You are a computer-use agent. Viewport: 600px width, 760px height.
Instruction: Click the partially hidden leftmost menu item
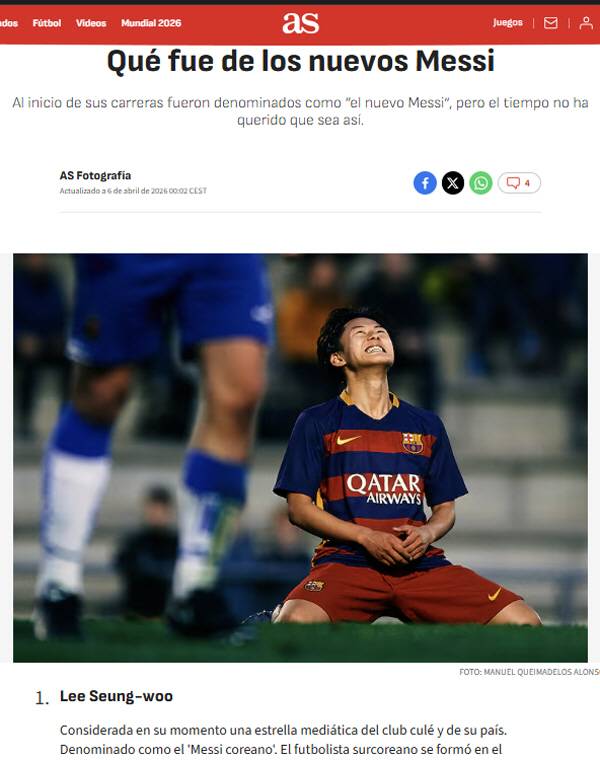click(x=9, y=23)
